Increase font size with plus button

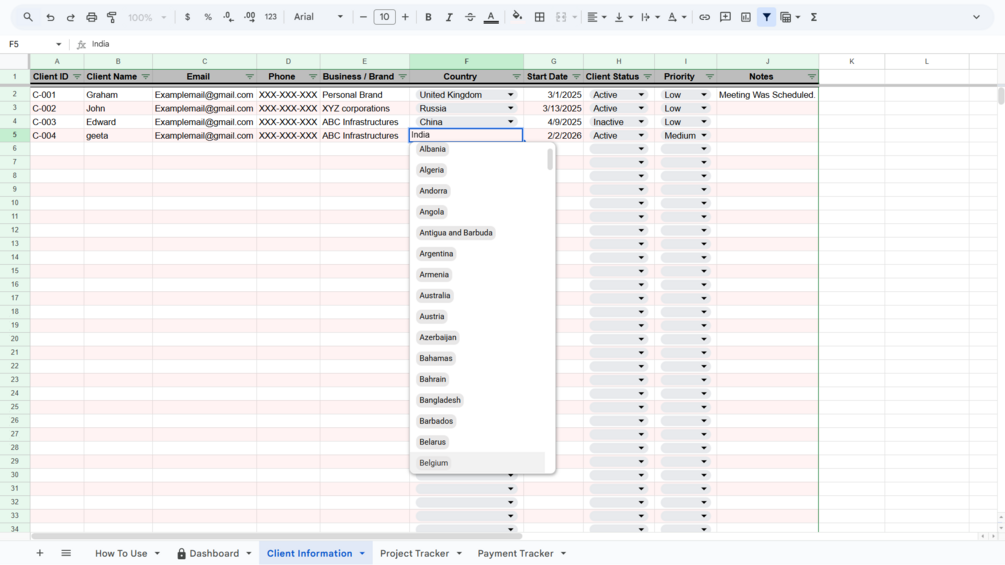(x=405, y=17)
